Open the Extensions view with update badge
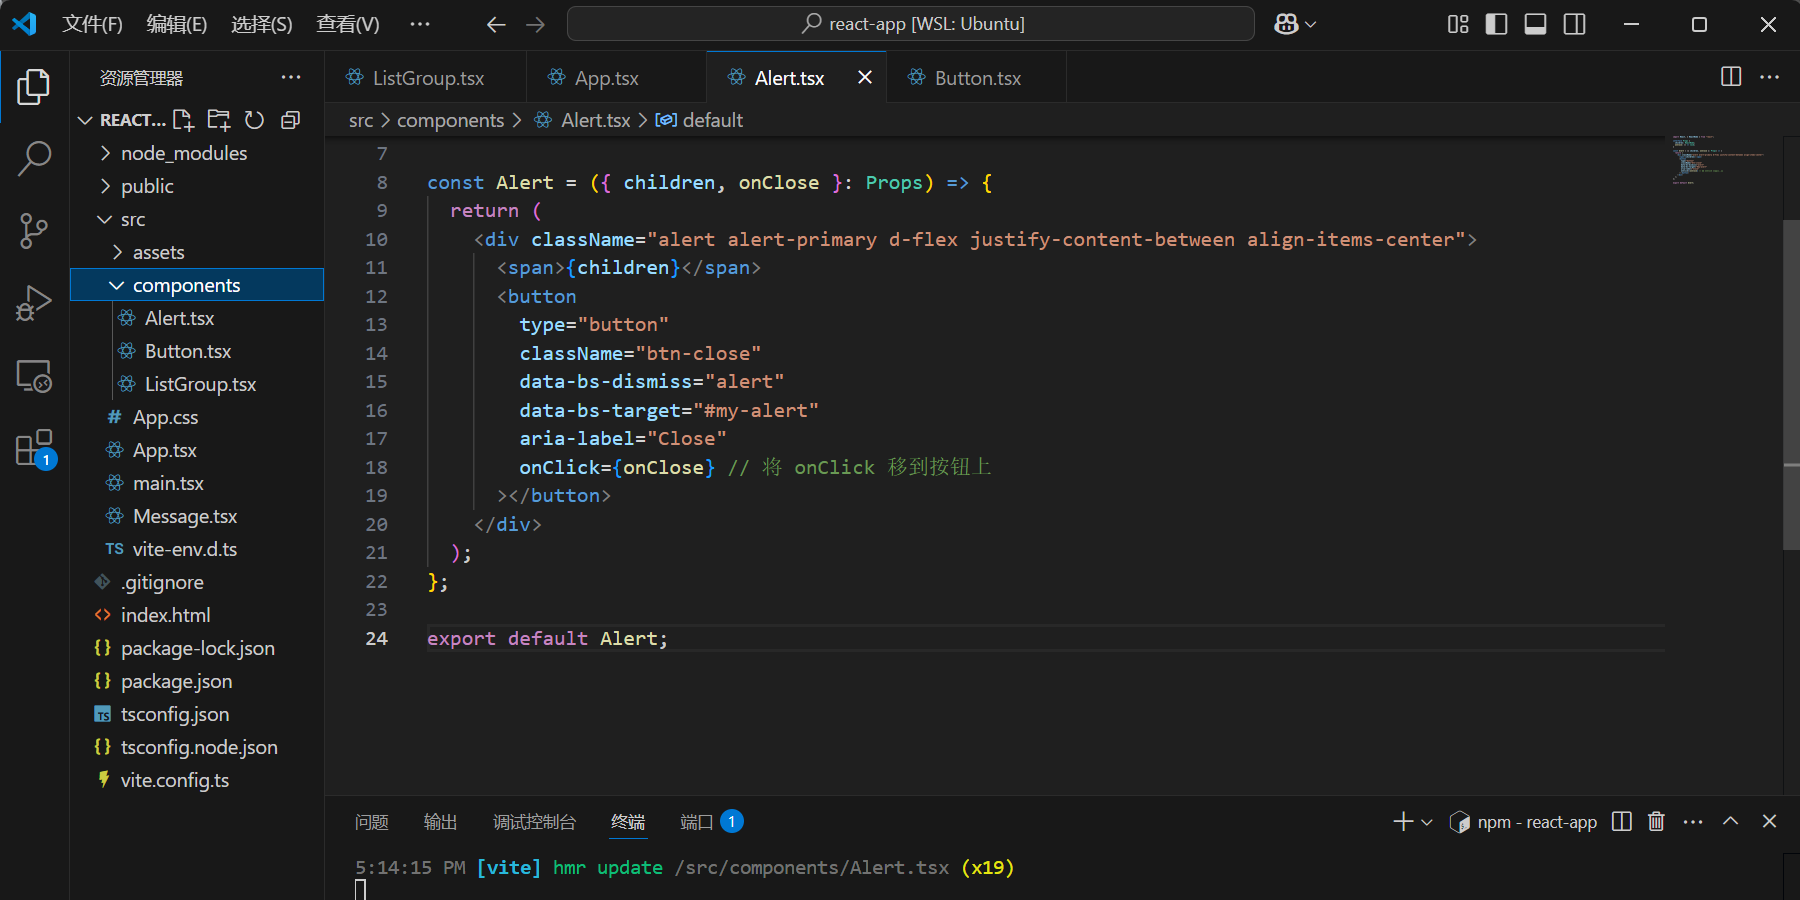This screenshot has height=900, width=1800. point(34,449)
